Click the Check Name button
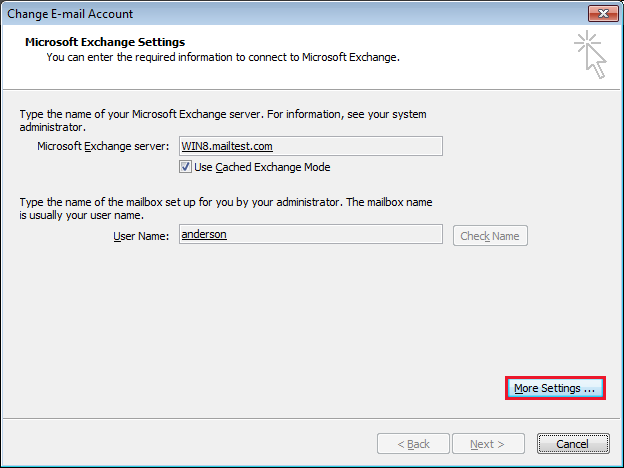The height and width of the screenshot is (468, 624). click(490, 236)
